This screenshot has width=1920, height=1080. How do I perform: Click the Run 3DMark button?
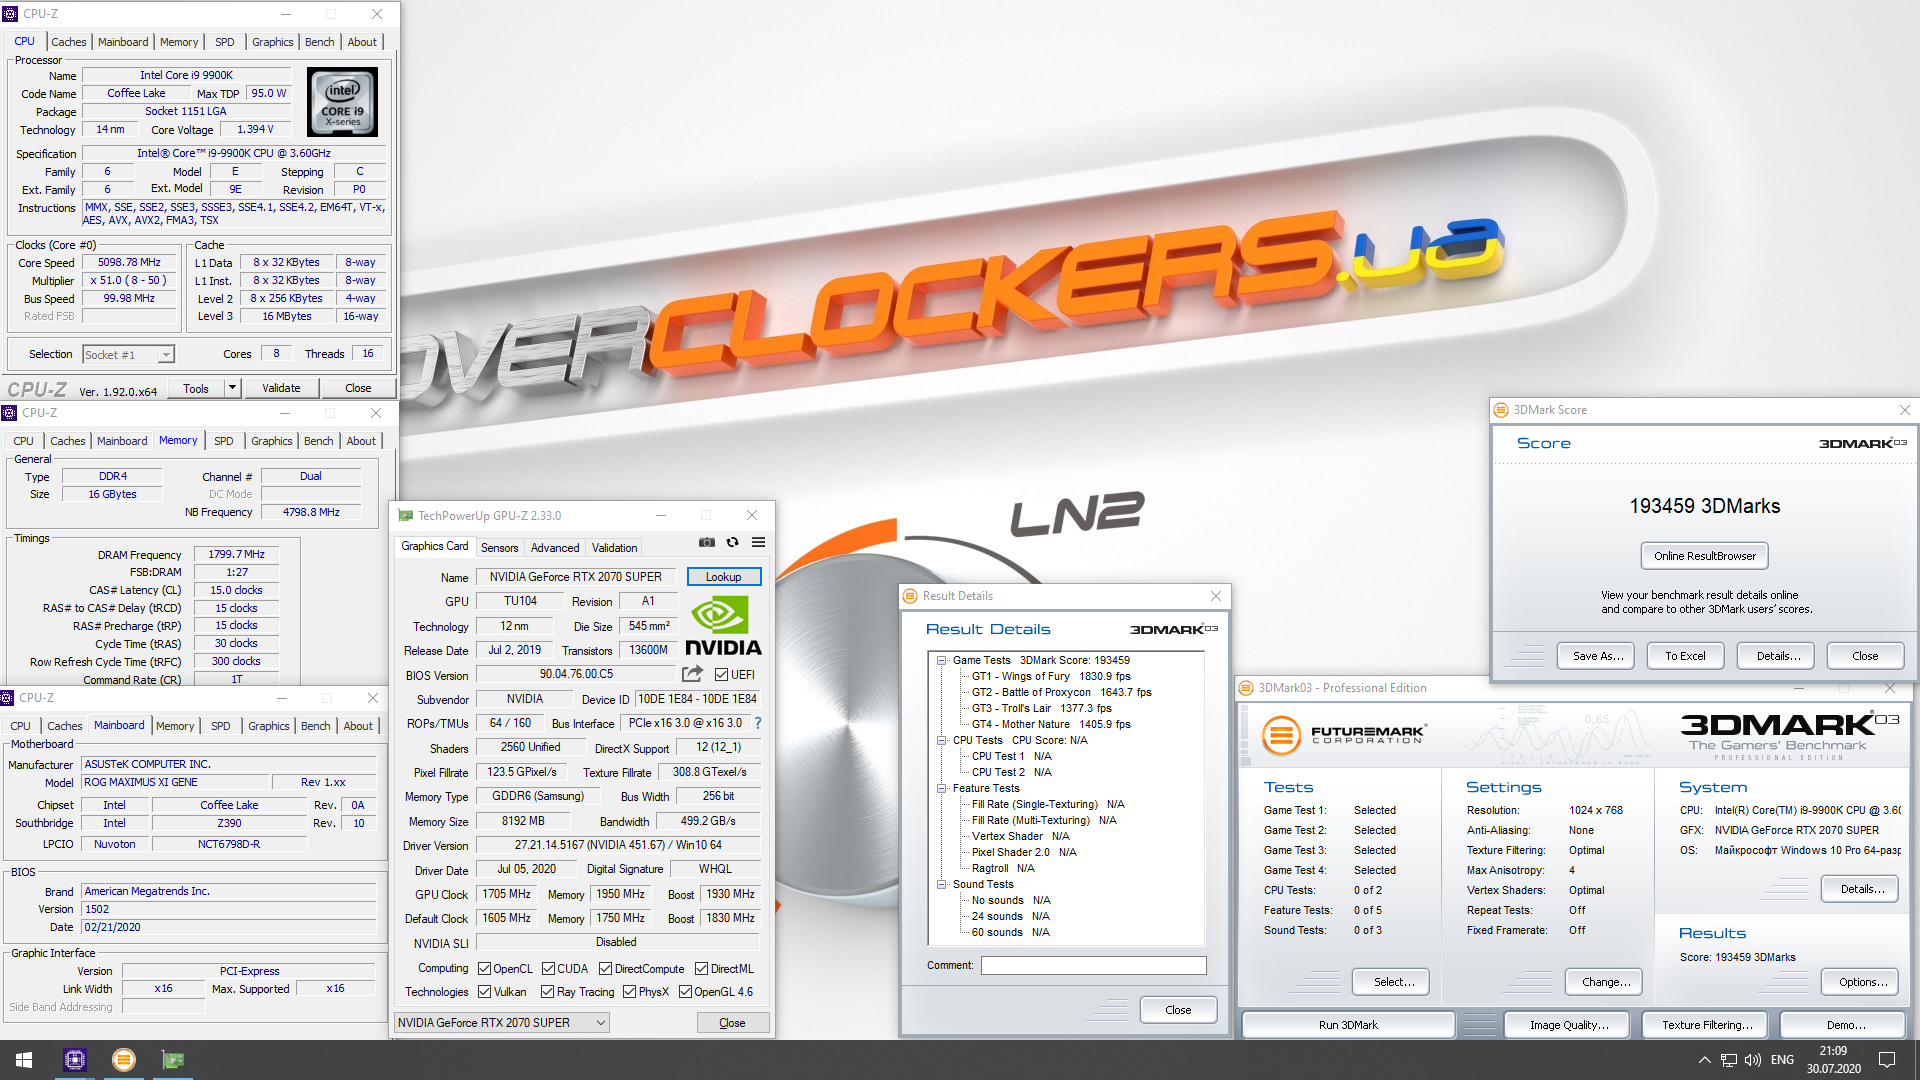[x=1348, y=1025]
